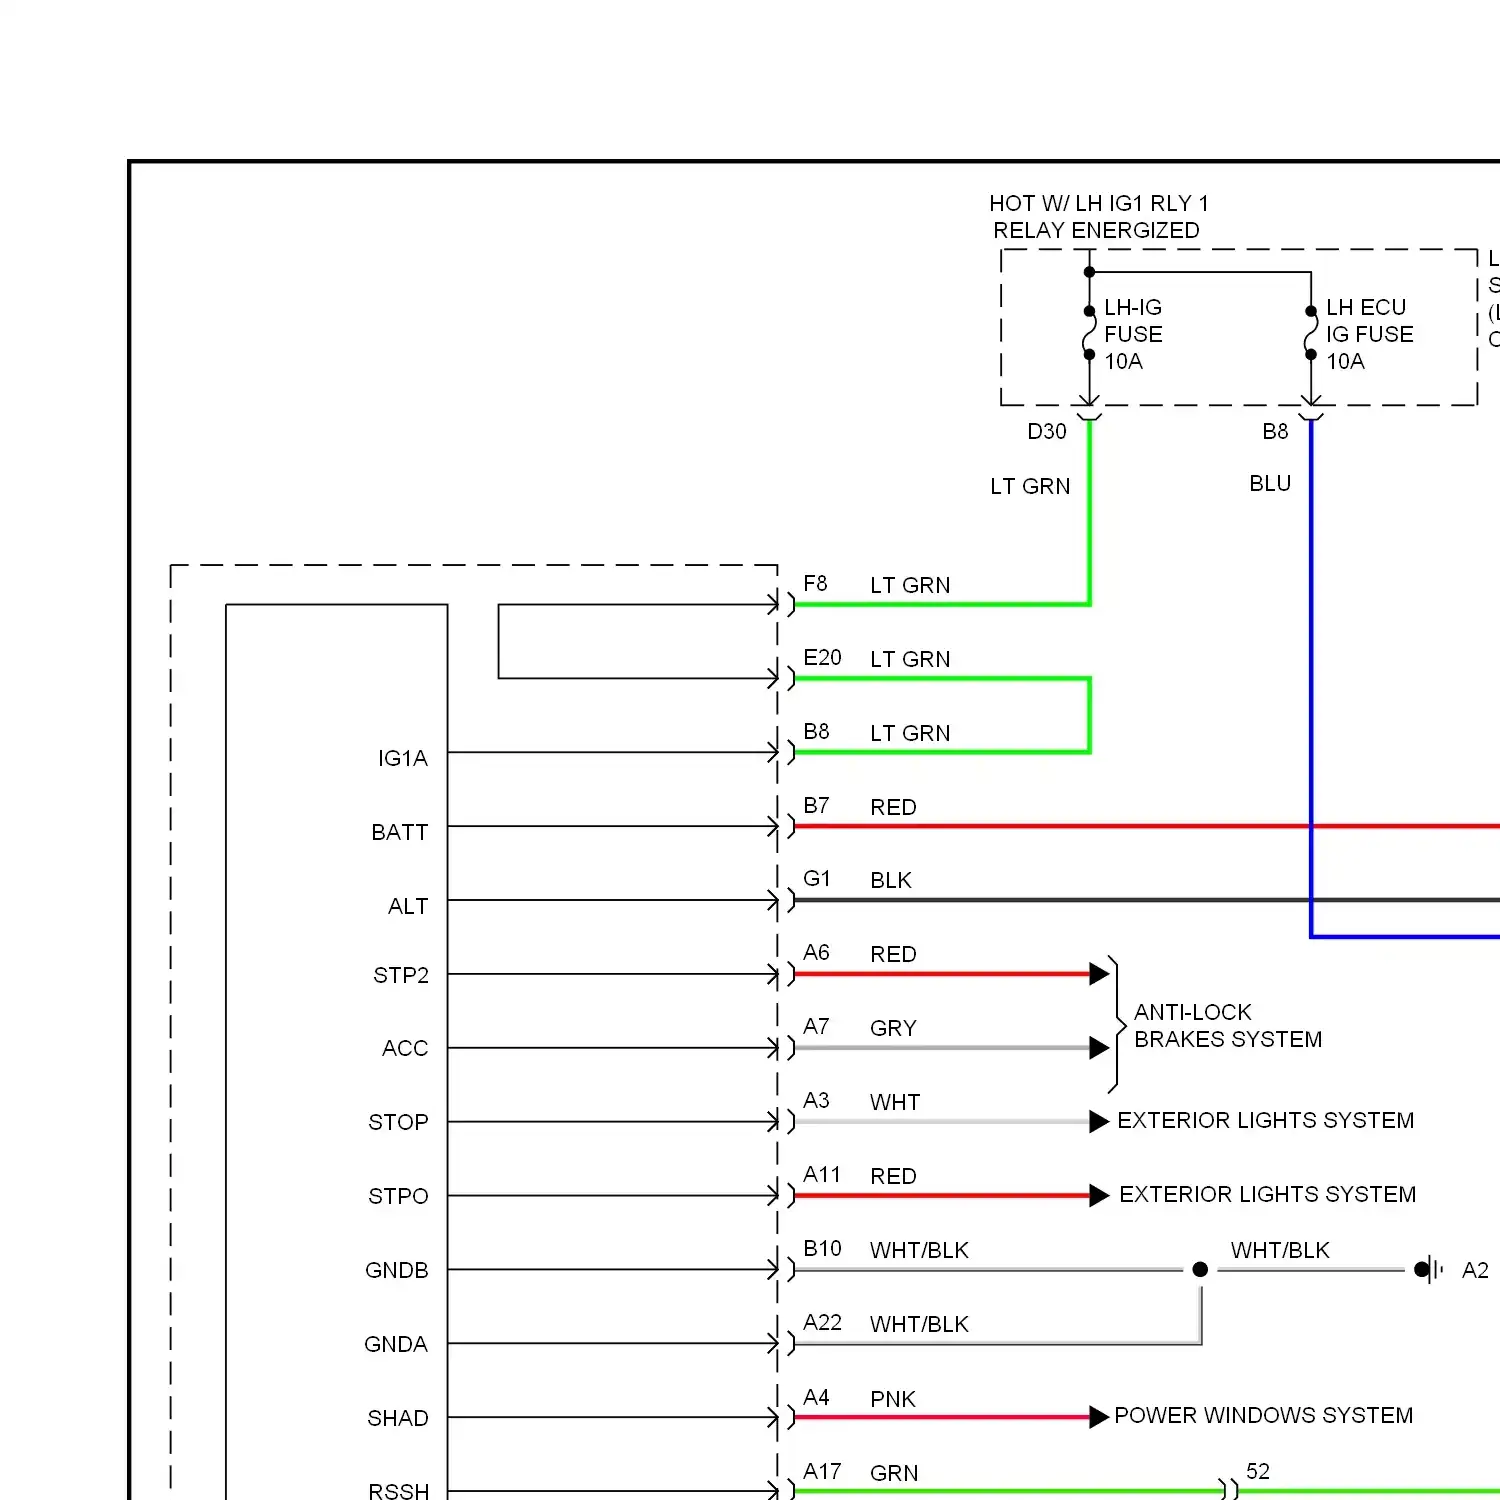Click the BATT pin label

399,833
